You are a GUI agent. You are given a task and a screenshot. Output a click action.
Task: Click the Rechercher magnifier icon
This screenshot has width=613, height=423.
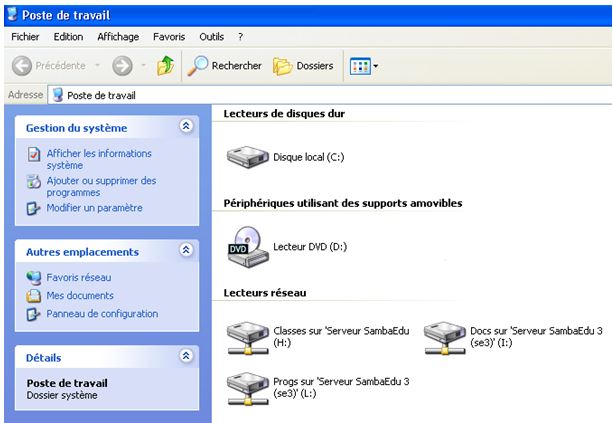tap(197, 66)
